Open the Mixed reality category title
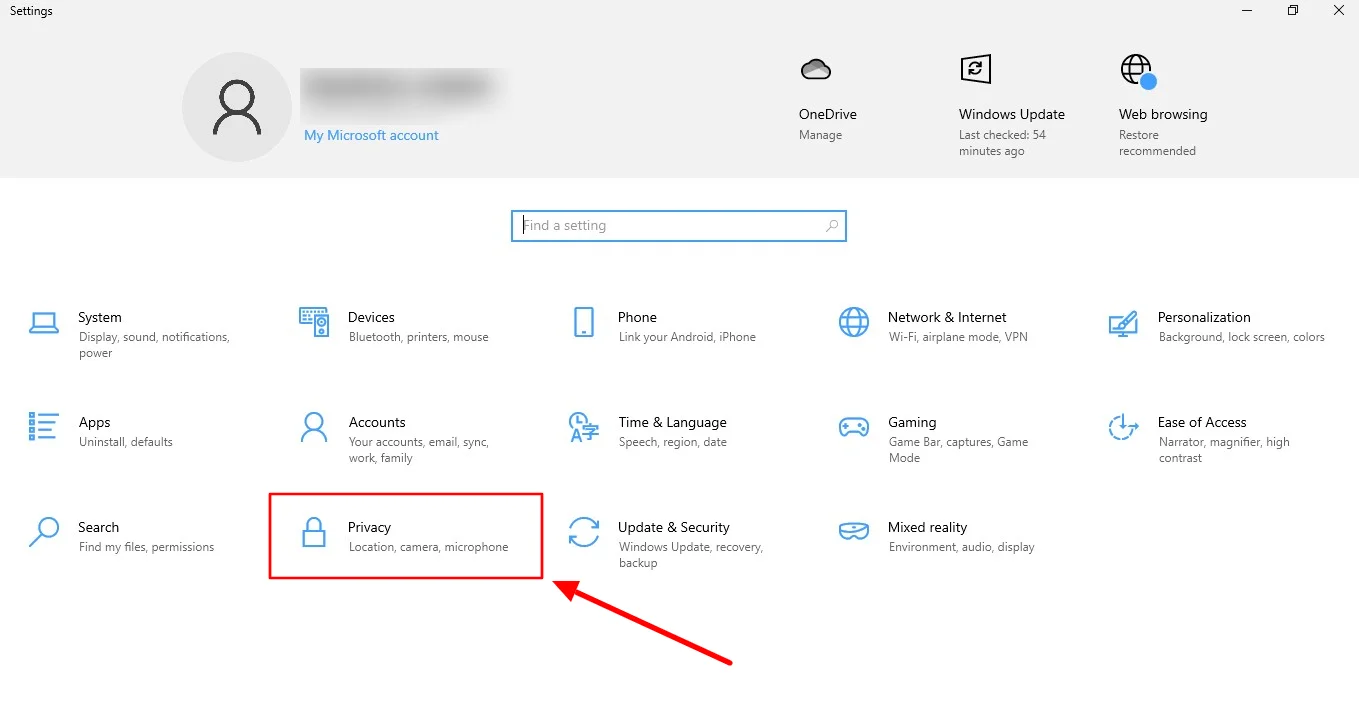Screen dimensions: 1359x722 927,527
